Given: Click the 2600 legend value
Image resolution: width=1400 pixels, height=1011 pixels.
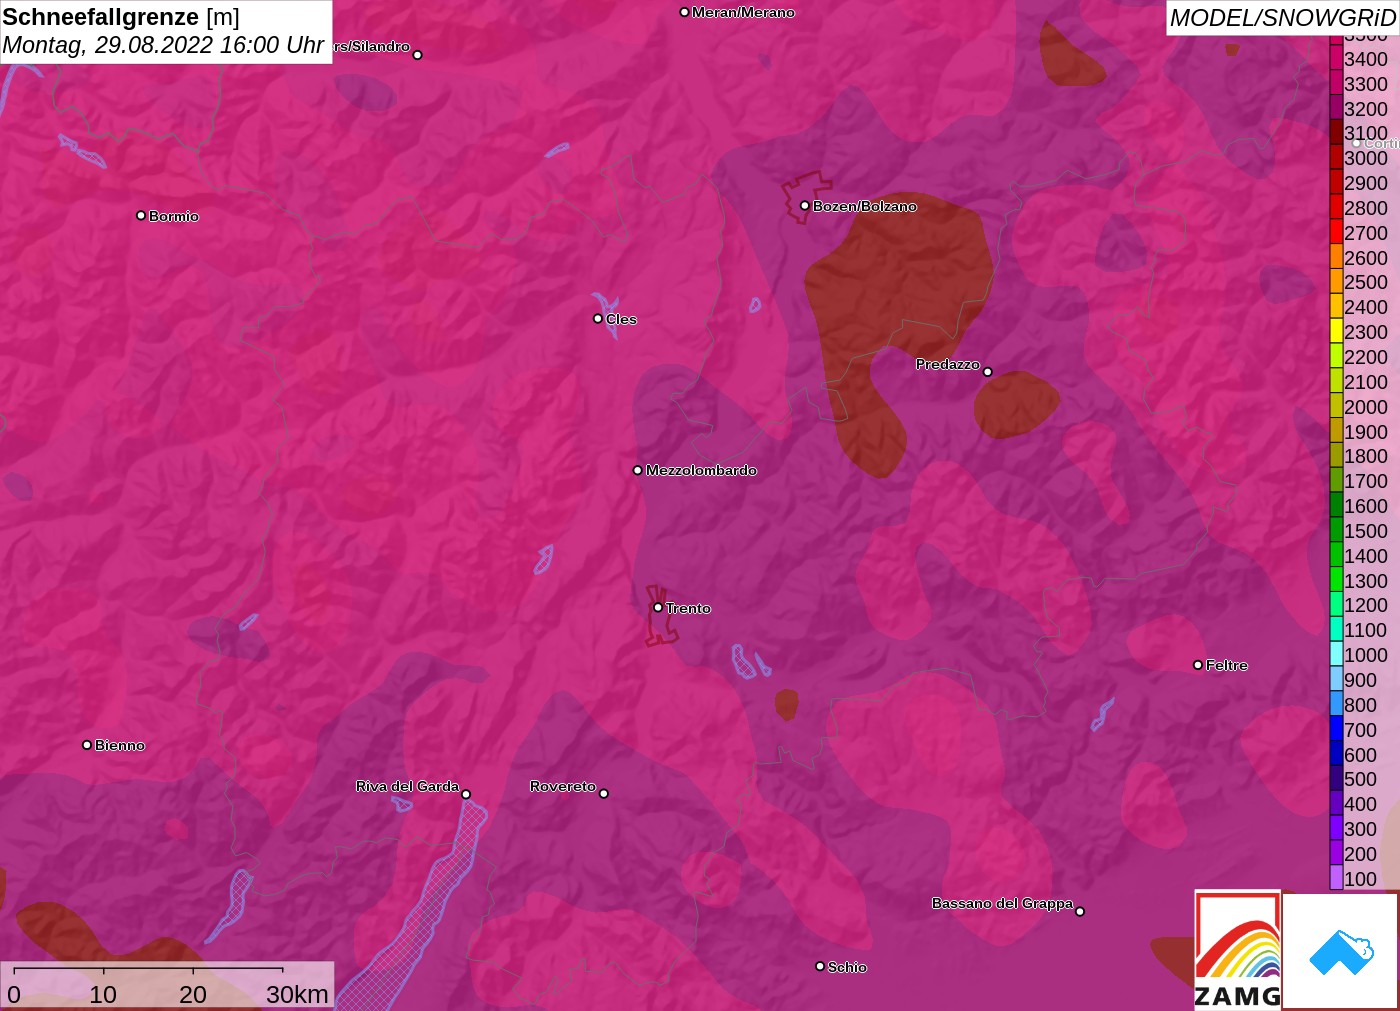Looking at the screenshot, I should point(1366,258).
